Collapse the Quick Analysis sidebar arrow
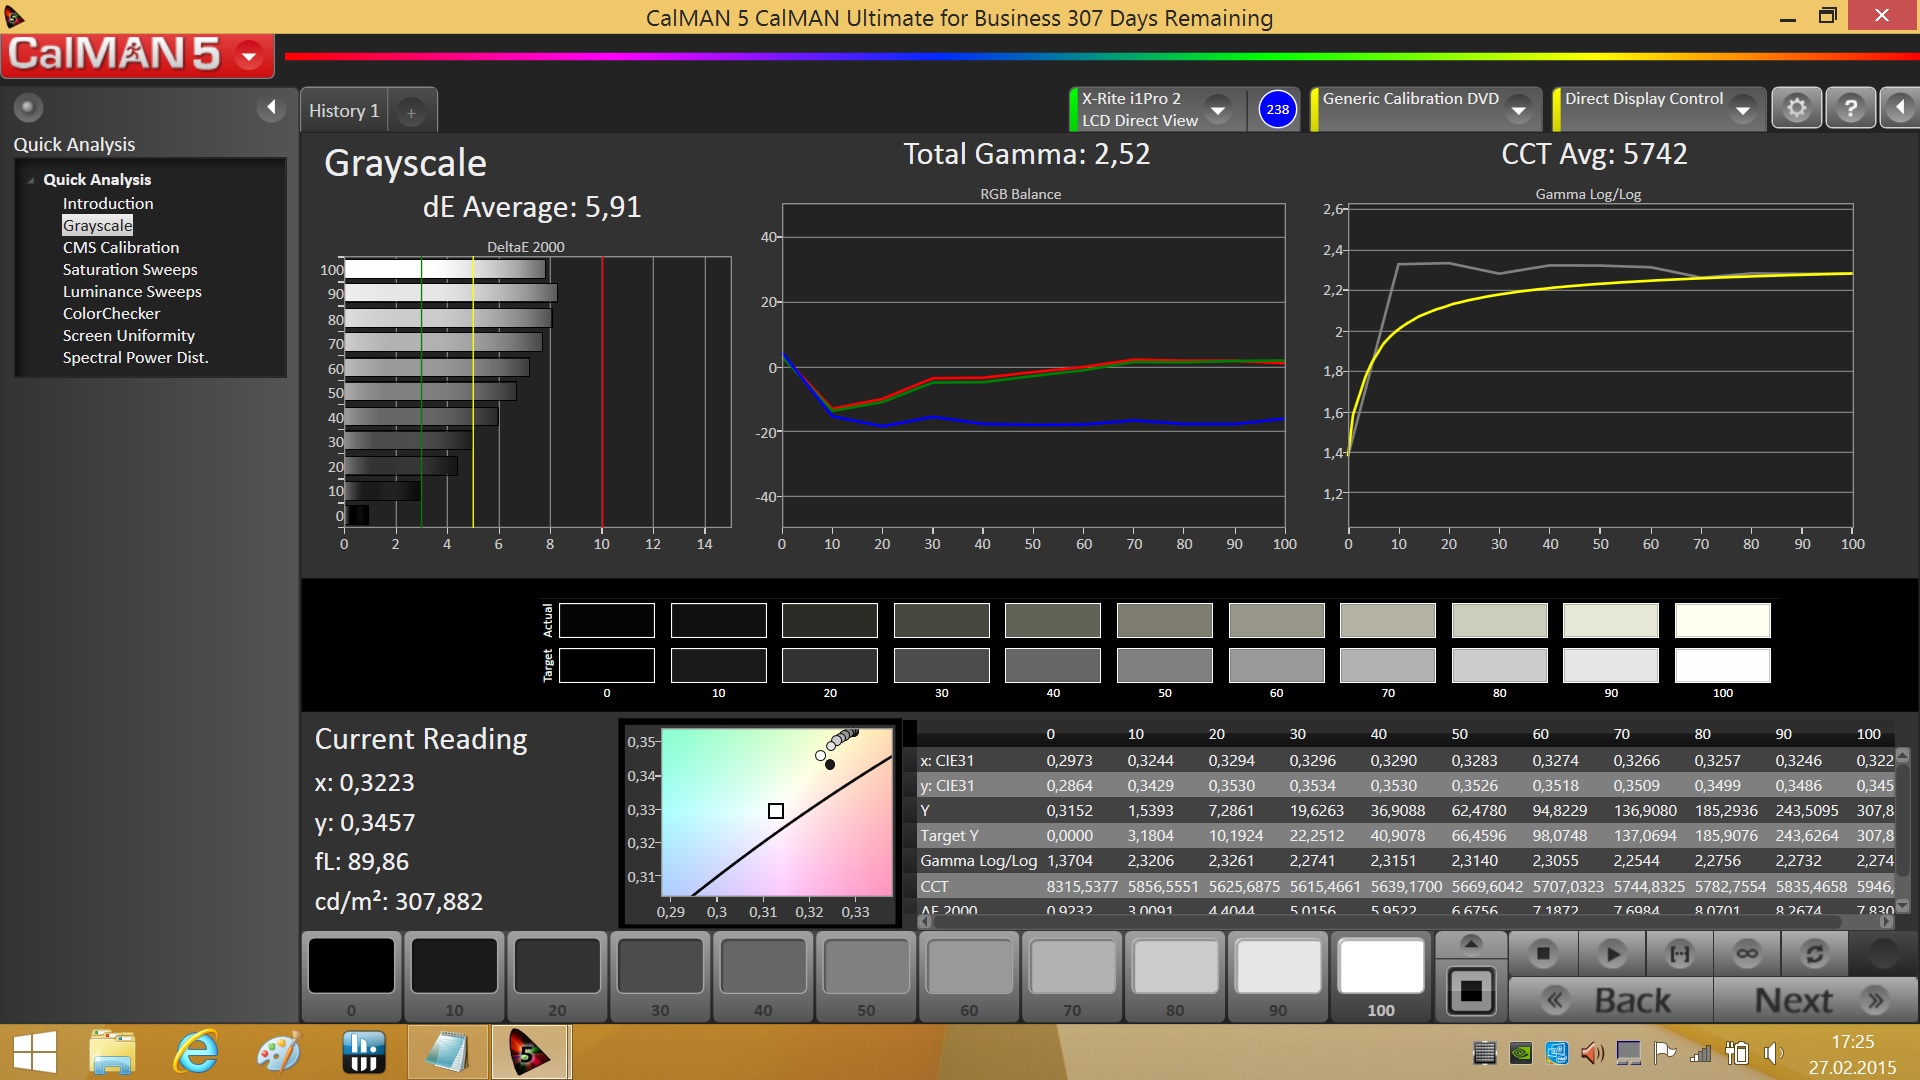This screenshot has height=1080, width=1920. coord(271,107)
